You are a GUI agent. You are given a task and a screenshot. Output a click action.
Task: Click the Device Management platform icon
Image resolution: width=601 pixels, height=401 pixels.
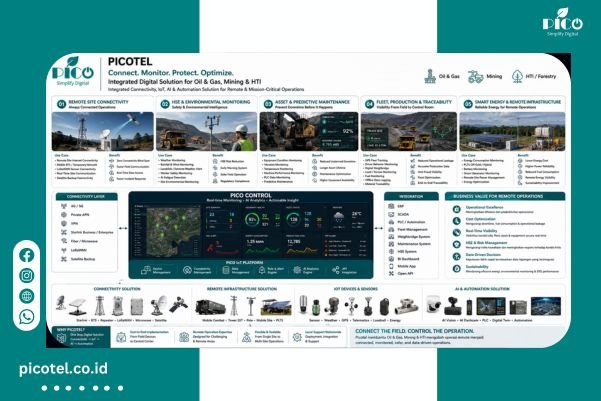coord(146,270)
